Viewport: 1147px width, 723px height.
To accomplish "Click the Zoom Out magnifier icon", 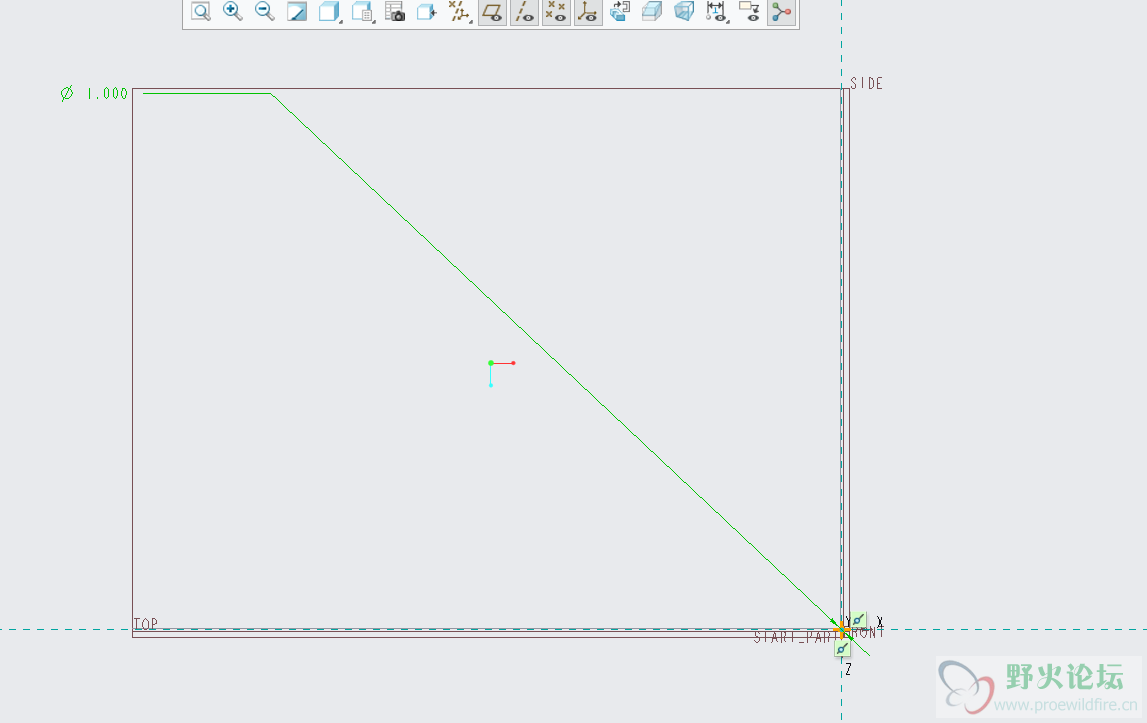I will click(264, 11).
